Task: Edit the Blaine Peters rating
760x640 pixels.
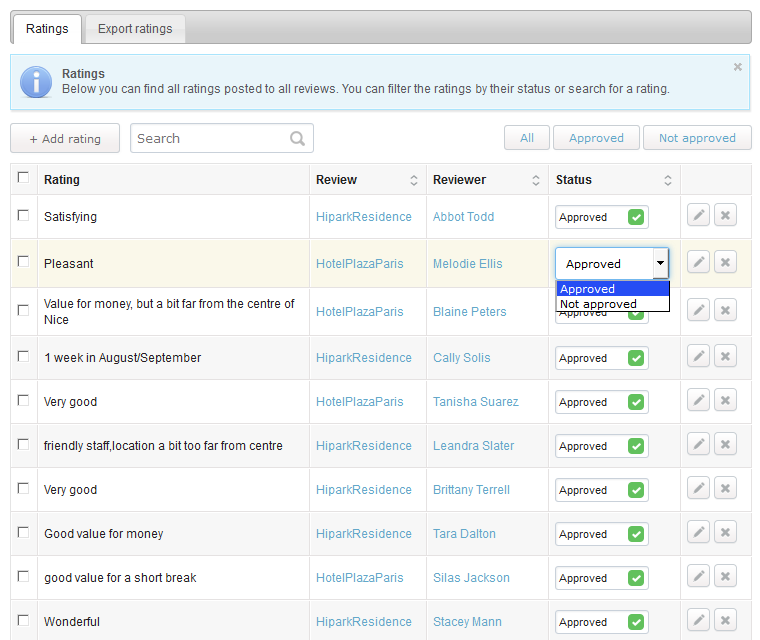Action: pos(698,310)
